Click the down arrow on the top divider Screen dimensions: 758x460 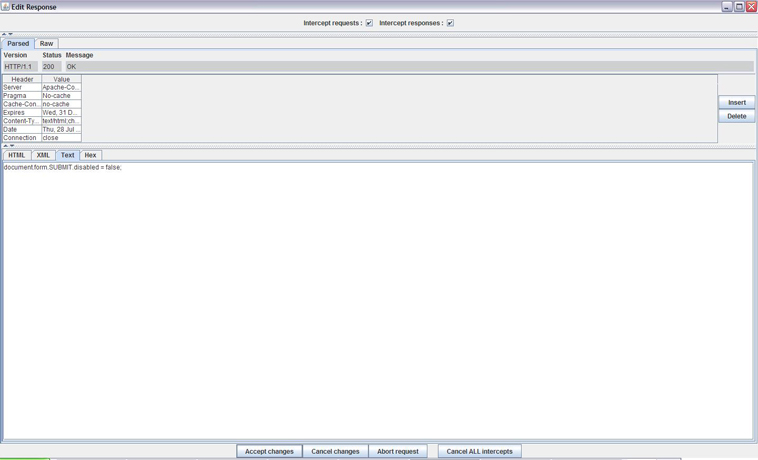tap(11, 34)
